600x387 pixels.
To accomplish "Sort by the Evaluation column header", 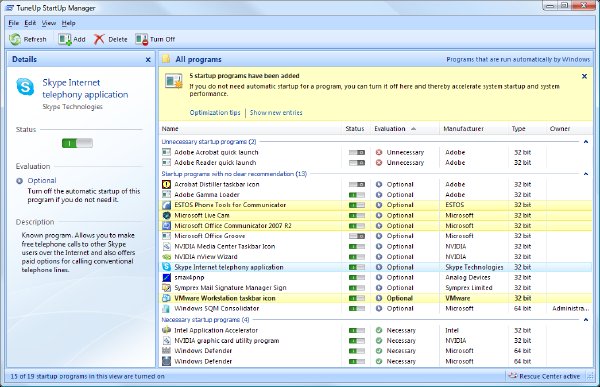I will (405, 129).
